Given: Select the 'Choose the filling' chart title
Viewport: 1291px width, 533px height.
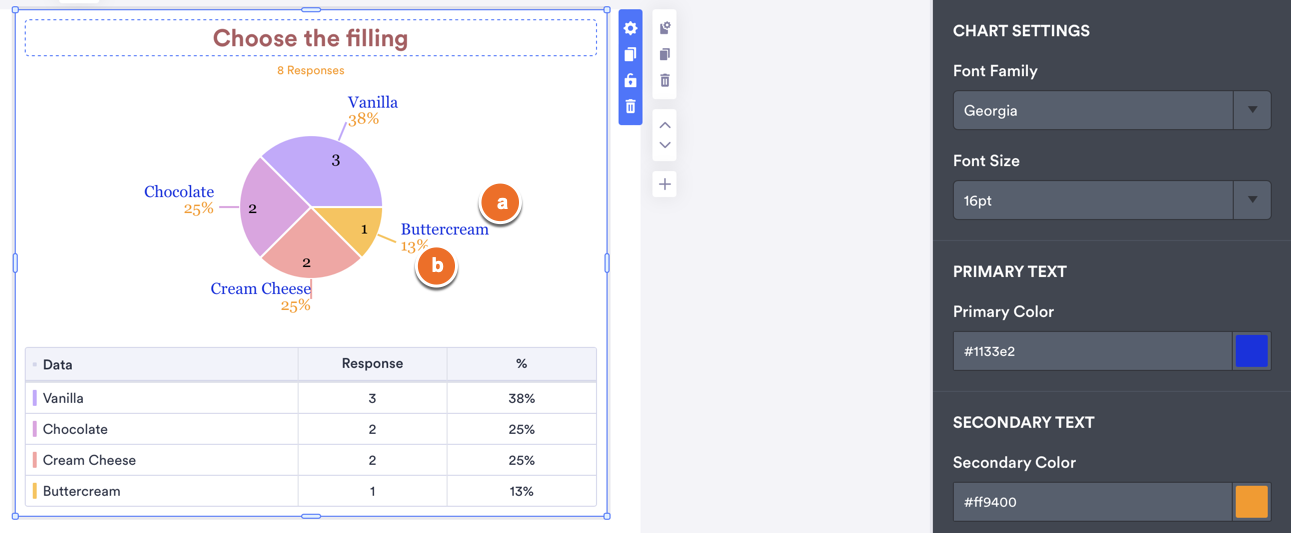Looking at the screenshot, I should [310, 39].
